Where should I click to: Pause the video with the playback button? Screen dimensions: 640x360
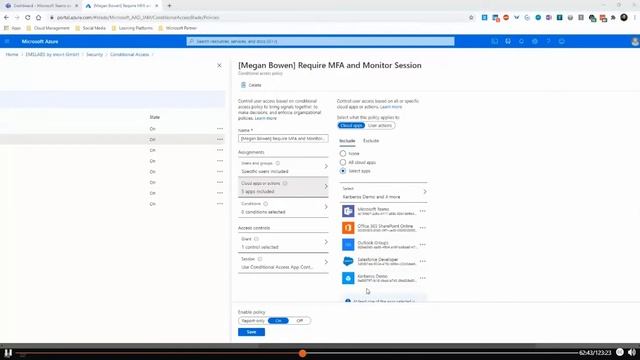click(8, 353)
